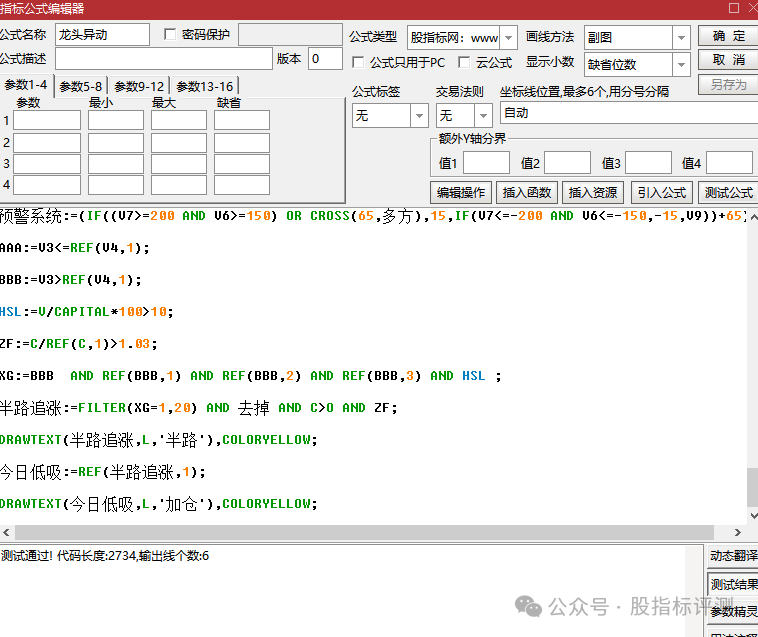Open the 参数9-12 tab

tap(139, 87)
